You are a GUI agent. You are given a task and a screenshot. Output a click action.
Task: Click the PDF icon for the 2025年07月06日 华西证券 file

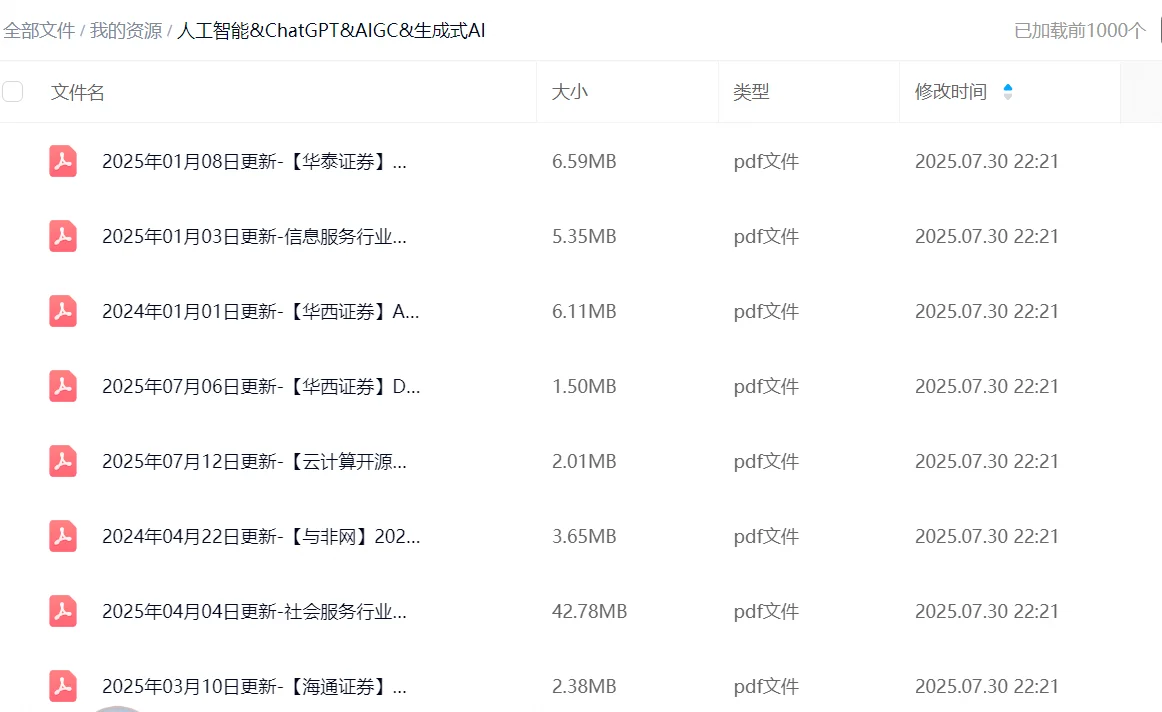pos(62,386)
